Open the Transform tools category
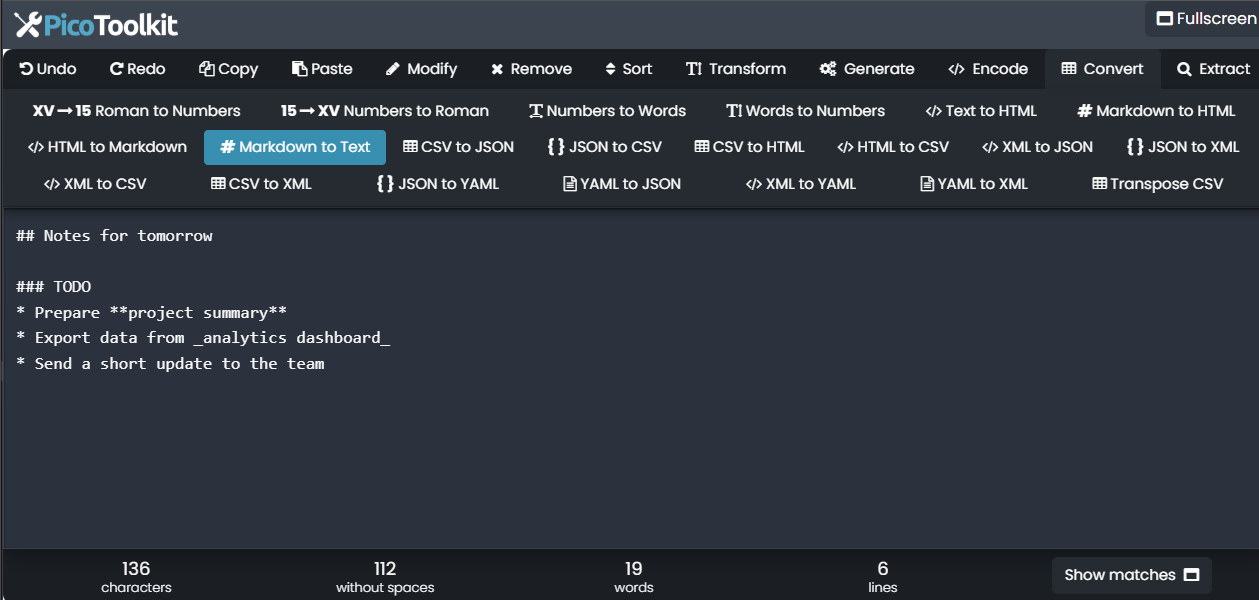 pos(735,69)
